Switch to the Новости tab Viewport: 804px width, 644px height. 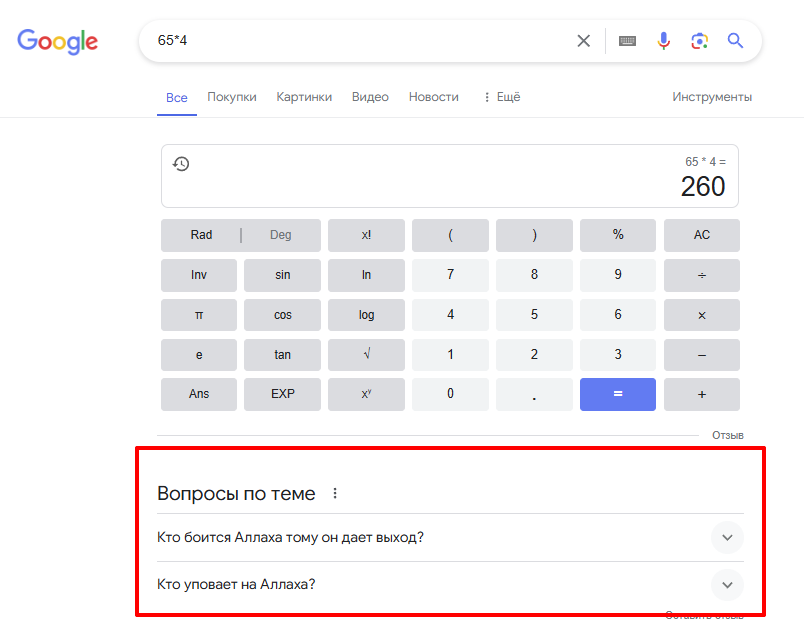433,97
